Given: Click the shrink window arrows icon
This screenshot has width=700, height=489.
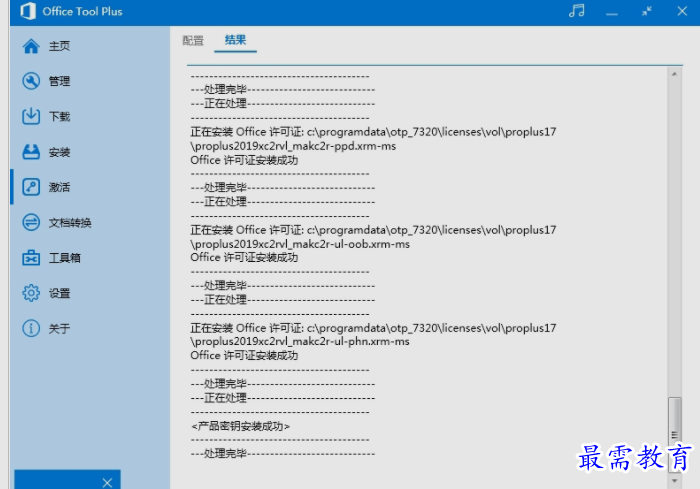Looking at the screenshot, I should 646,11.
